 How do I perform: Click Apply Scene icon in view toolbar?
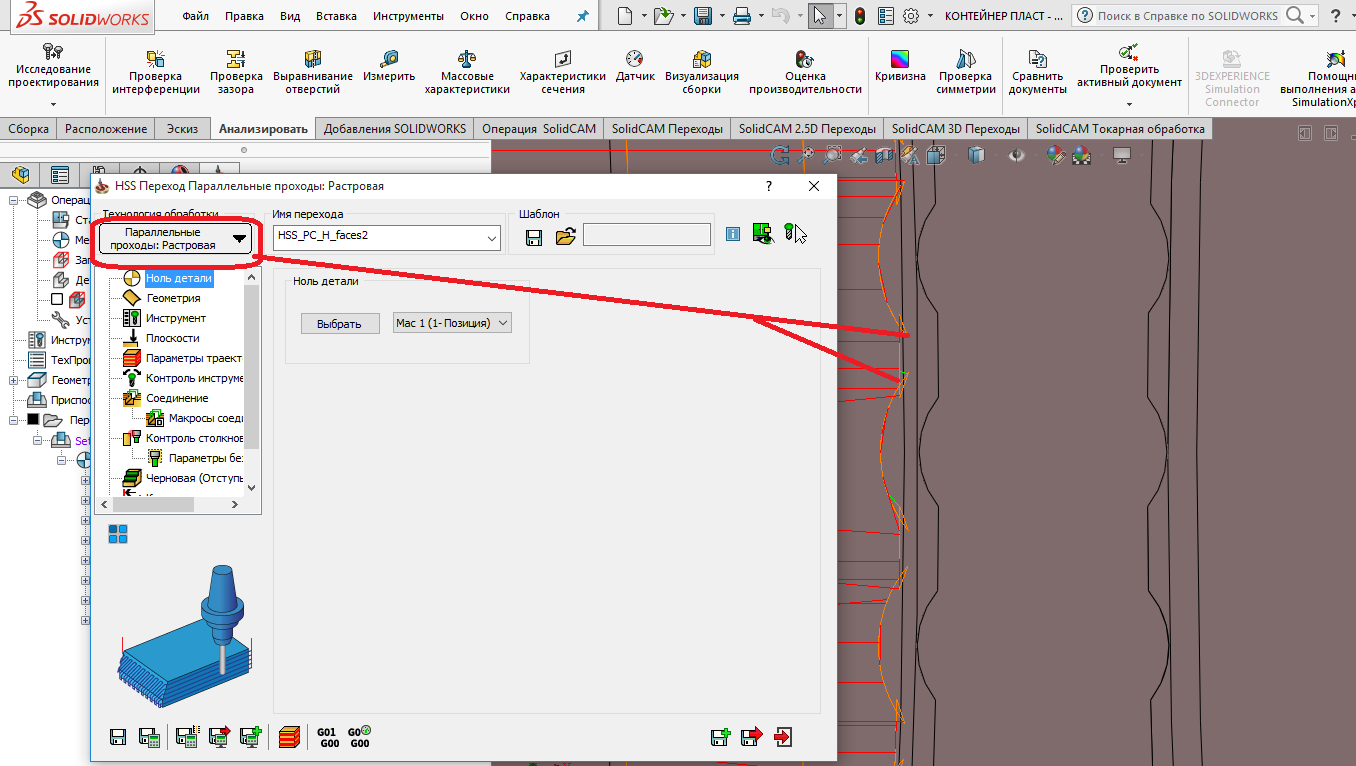[1082, 155]
